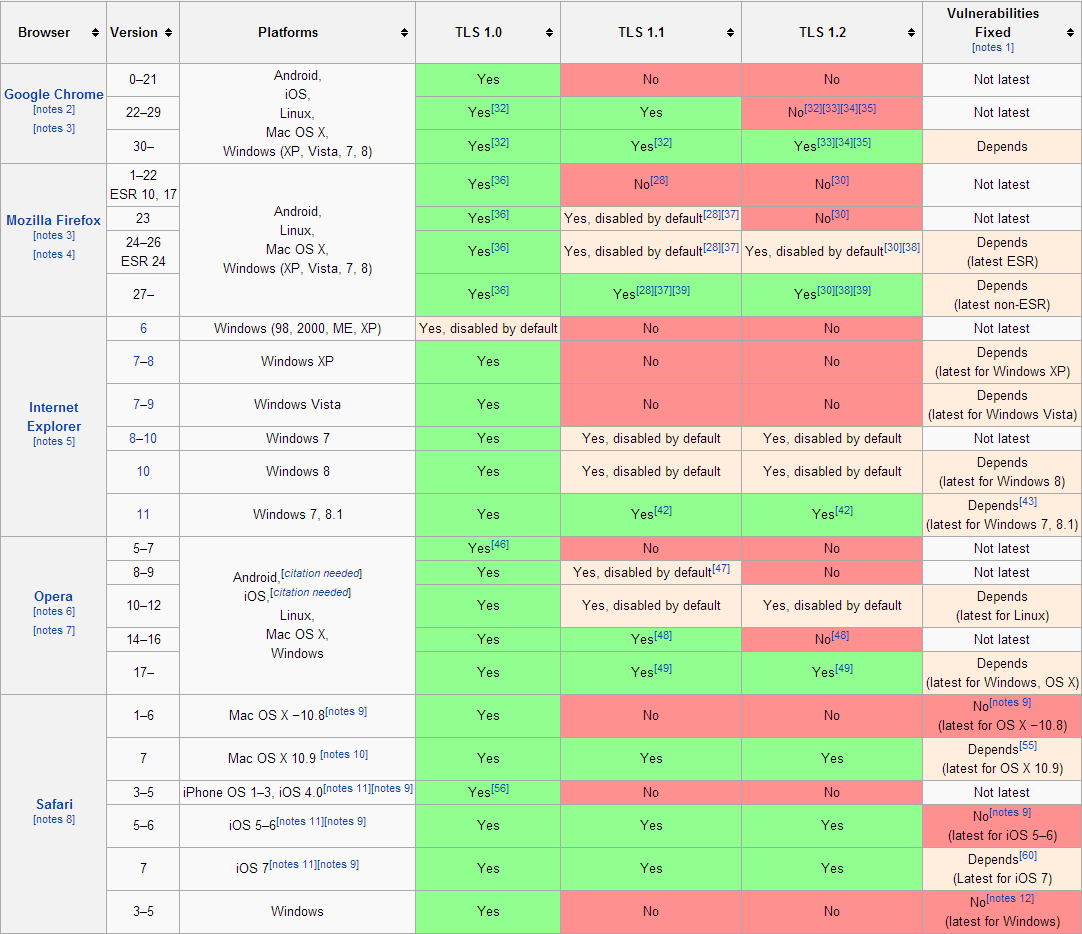Click citation [39] in Firefox 27– TLS 1.2 cell

tap(862, 290)
